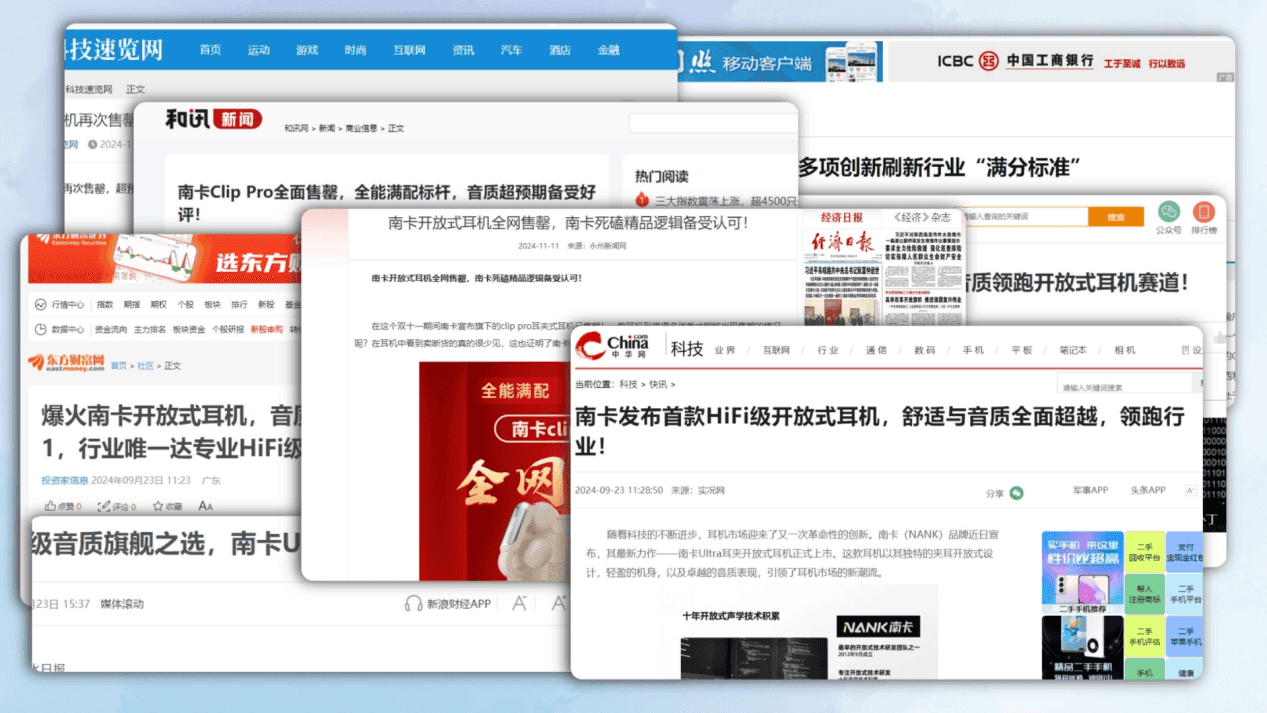Open 和讯 article title 南卡Clip Pro全面售罄
The image size is (1267, 713).
(x=385, y=203)
